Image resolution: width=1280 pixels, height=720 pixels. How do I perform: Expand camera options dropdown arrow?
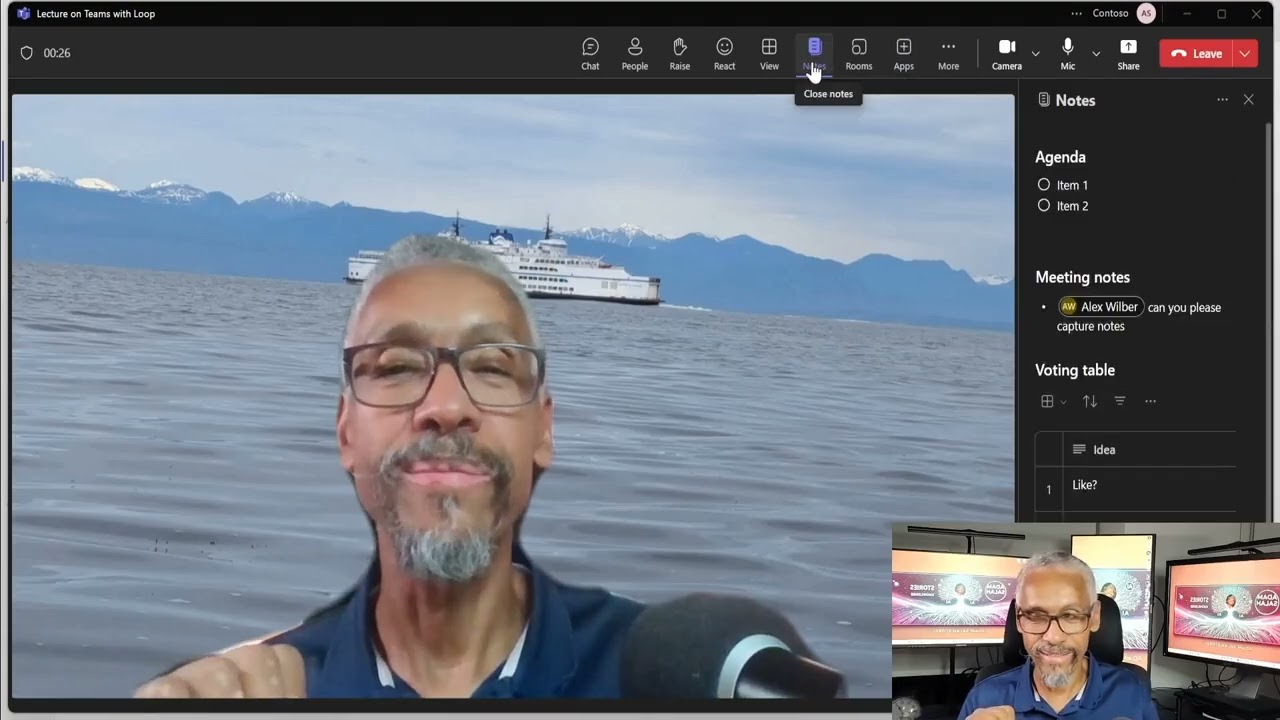pyautogui.click(x=1036, y=53)
